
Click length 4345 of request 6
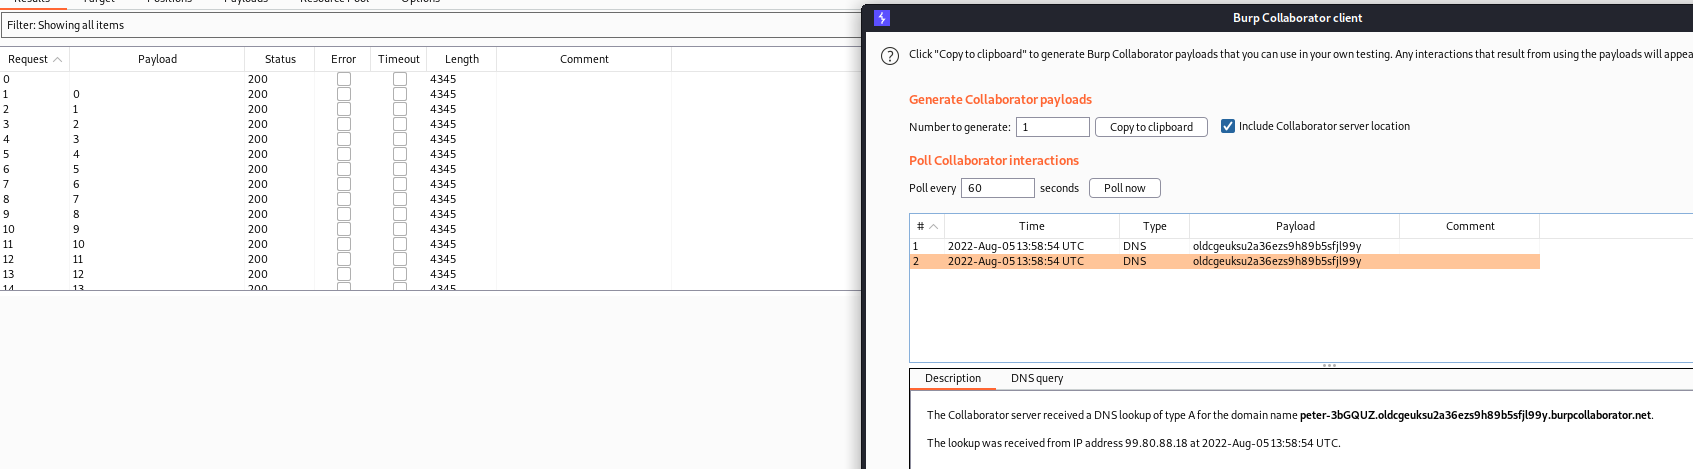click(x=443, y=169)
